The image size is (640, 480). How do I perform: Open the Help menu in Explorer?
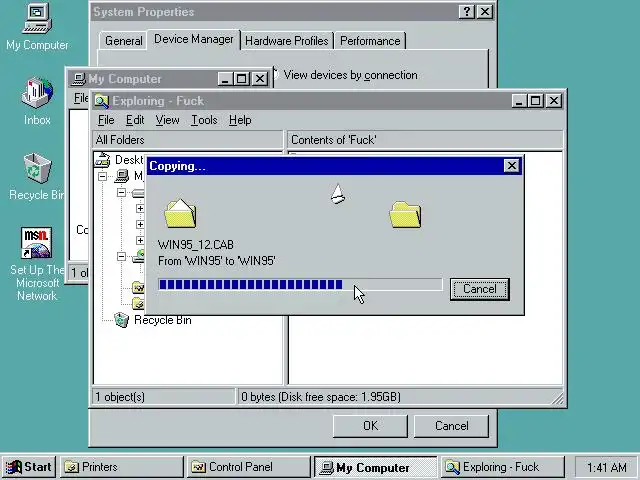click(x=240, y=120)
